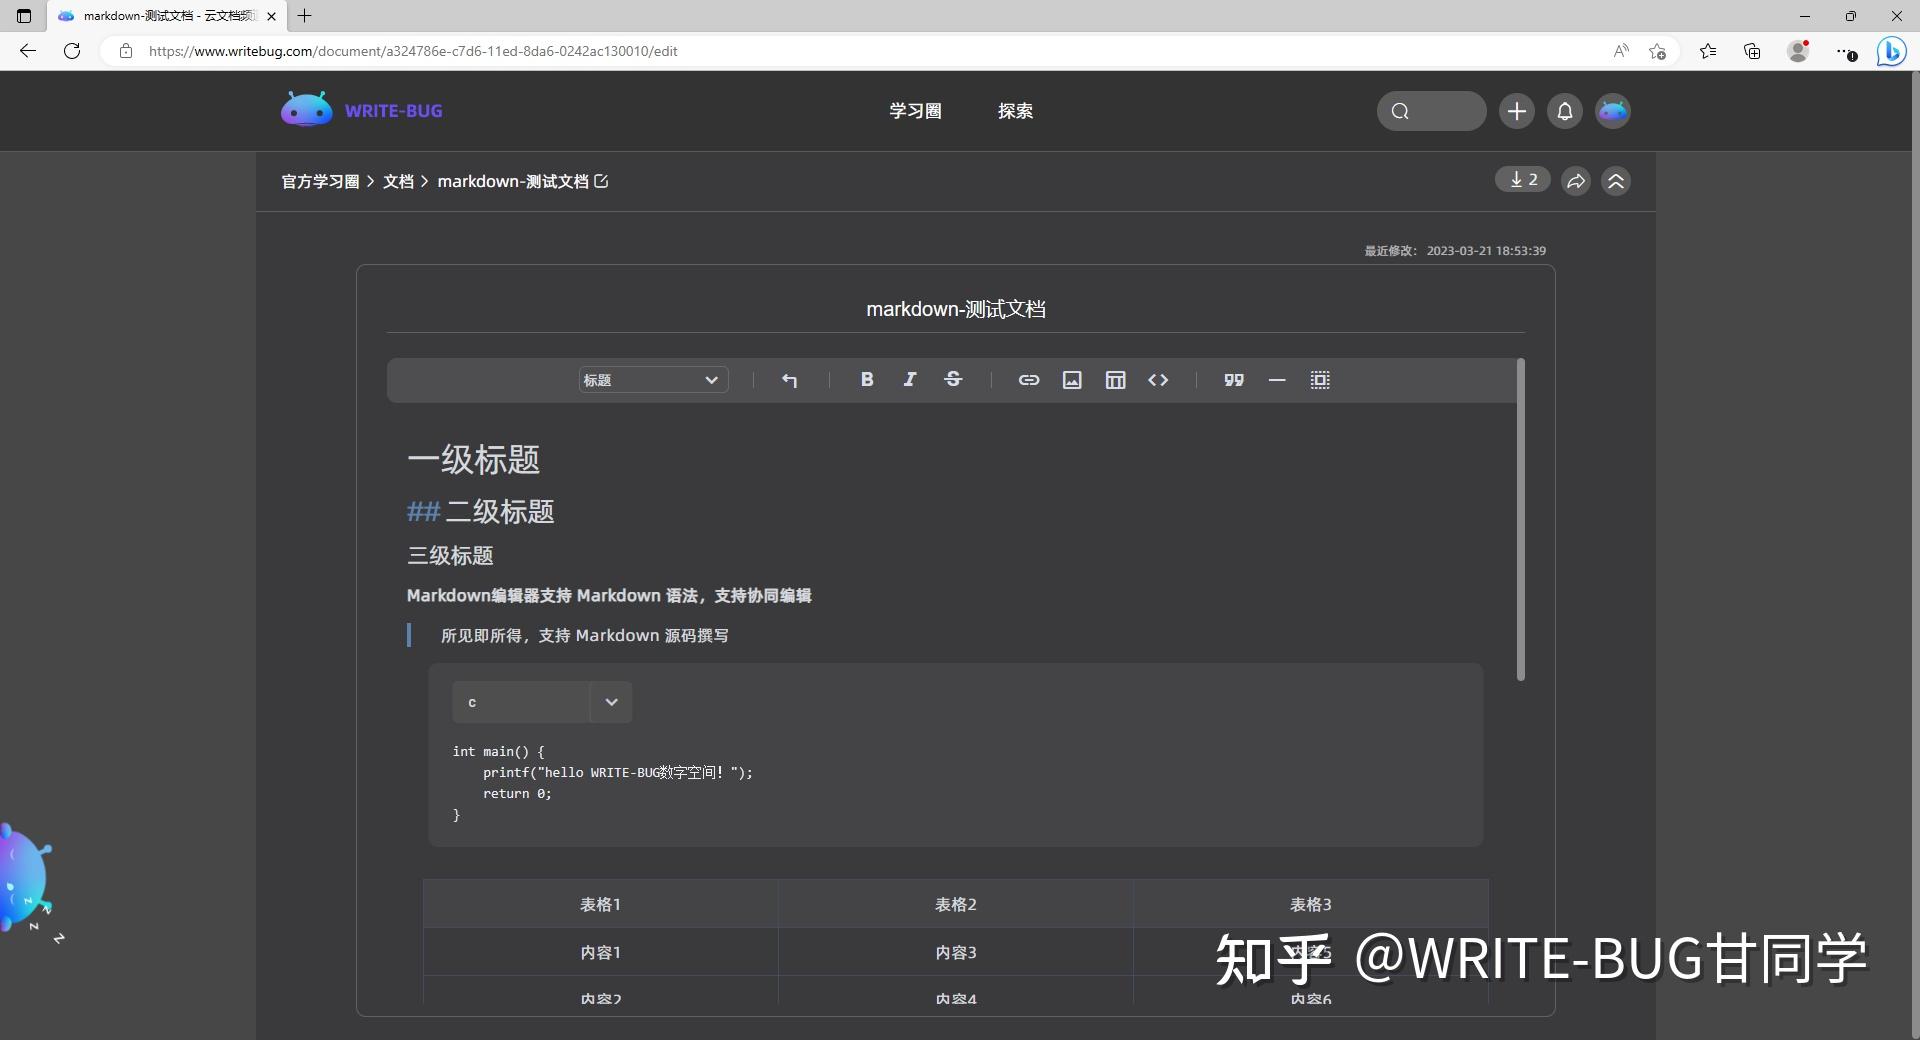This screenshot has height=1040, width=1920.
Task: Click the 三级标题 heading text
Action: click(450, 556)
